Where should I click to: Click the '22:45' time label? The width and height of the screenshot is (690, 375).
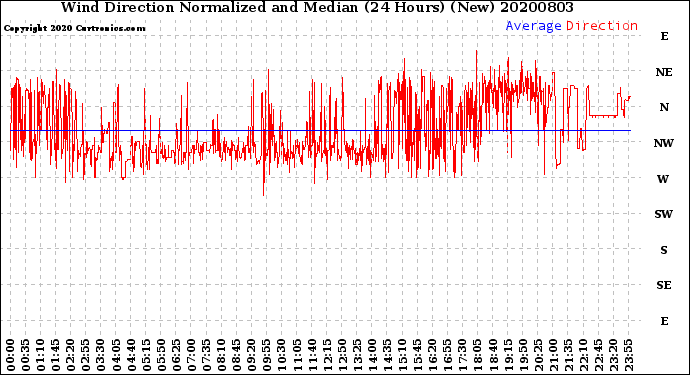point(598,355)
